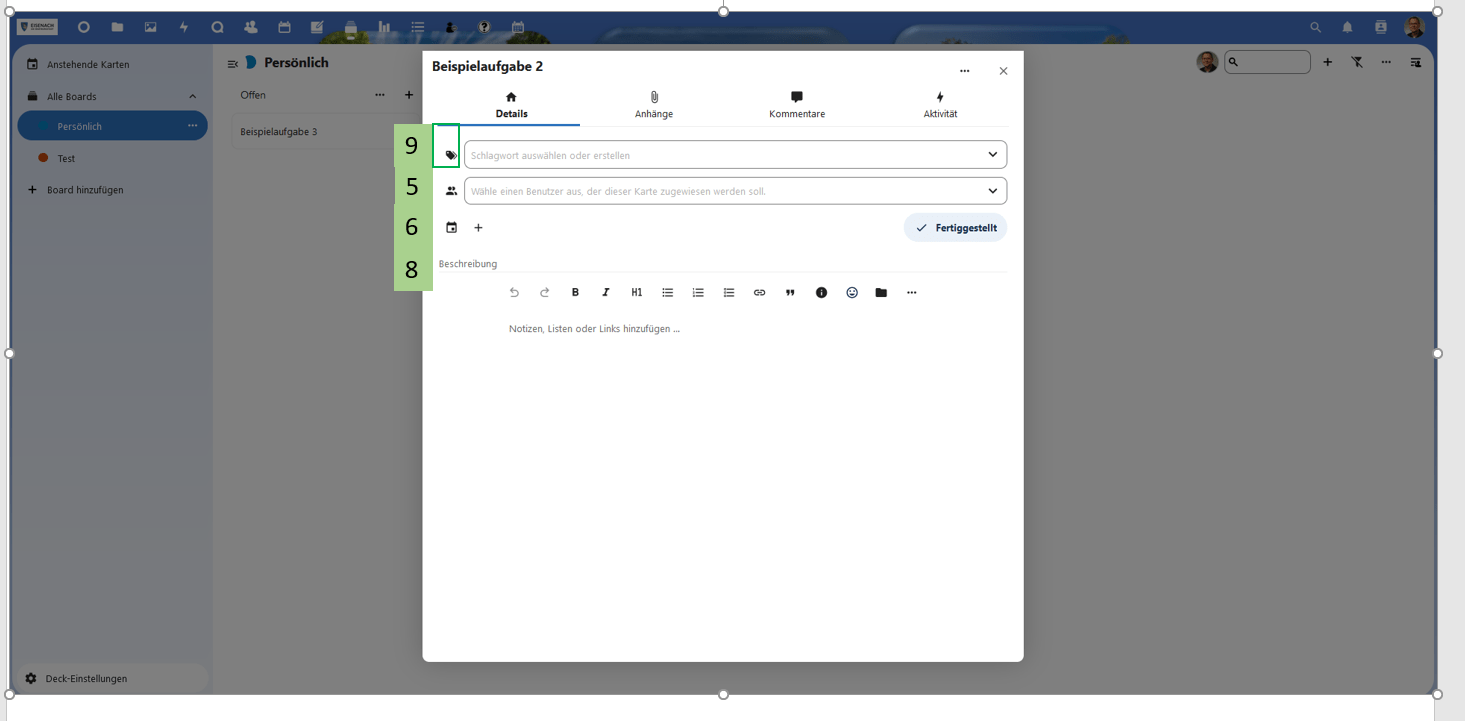1465x721 pixels.
Task: Toggle bold formatting in description editor
Action: coord(575,293)
